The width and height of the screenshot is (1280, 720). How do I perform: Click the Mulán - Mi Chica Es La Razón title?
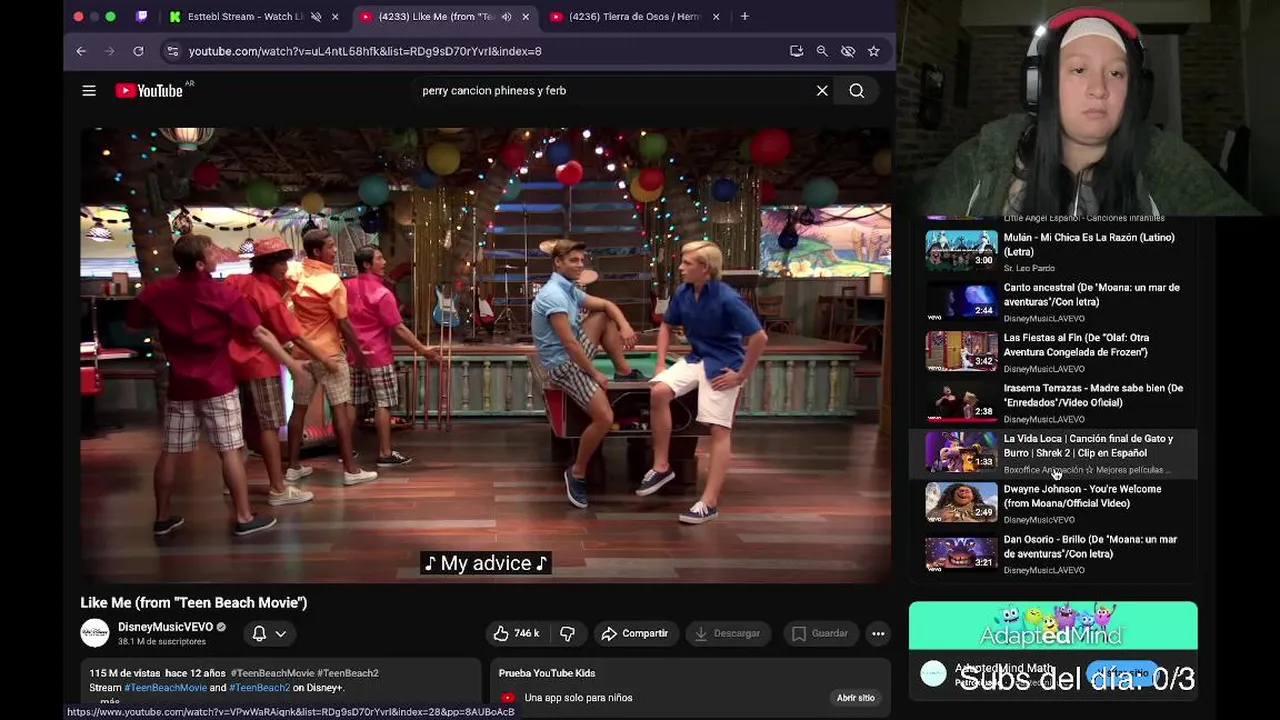[x=1089, y=245]
